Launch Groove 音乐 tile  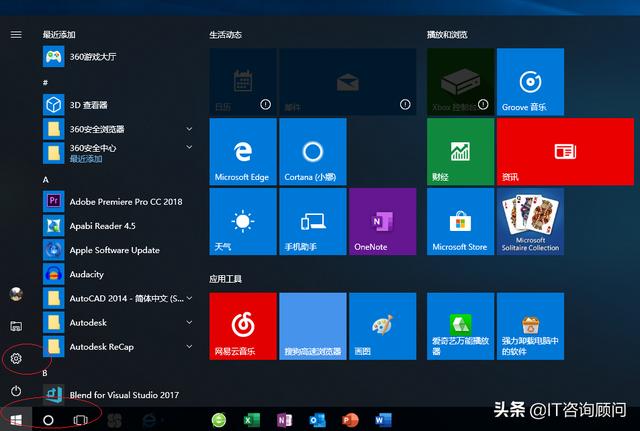coord(530,81)
